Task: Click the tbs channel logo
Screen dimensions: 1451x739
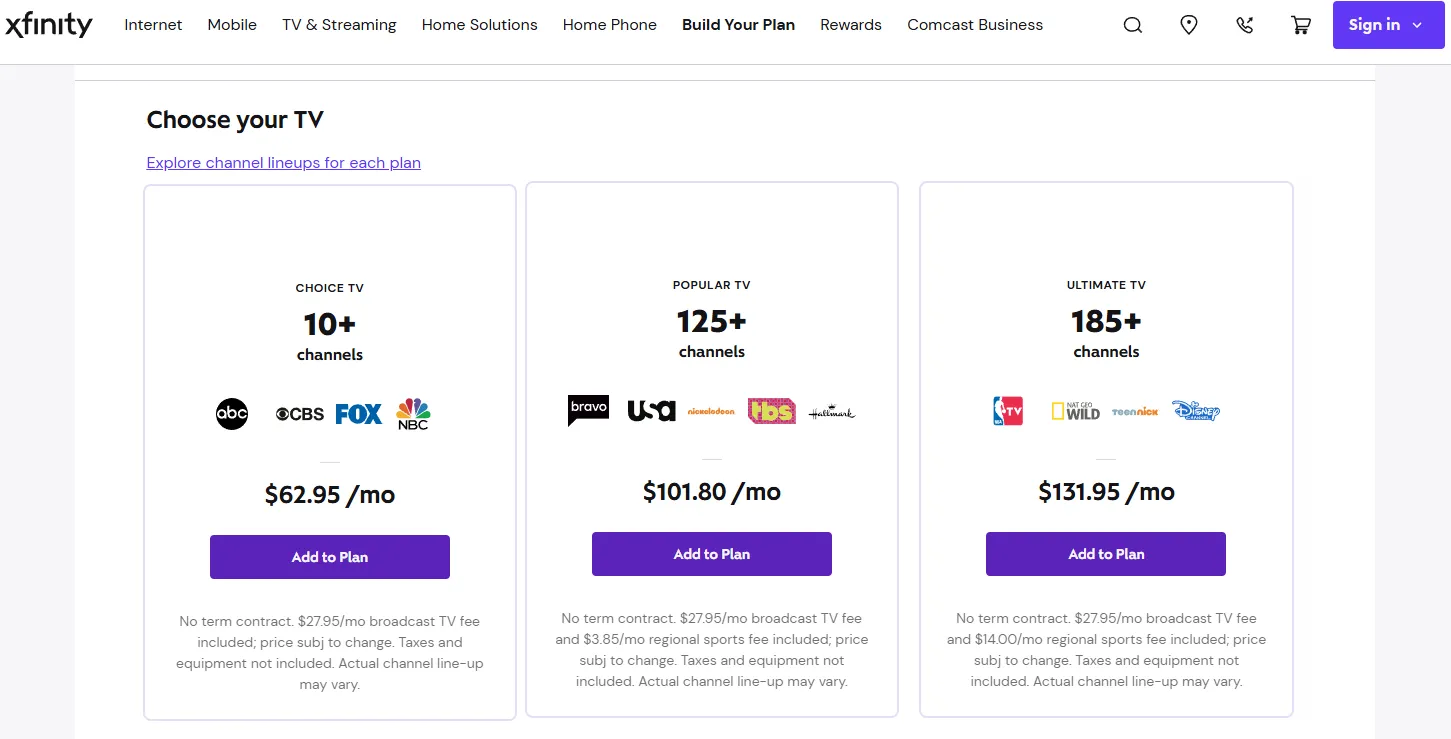Action: pos(771,410)
